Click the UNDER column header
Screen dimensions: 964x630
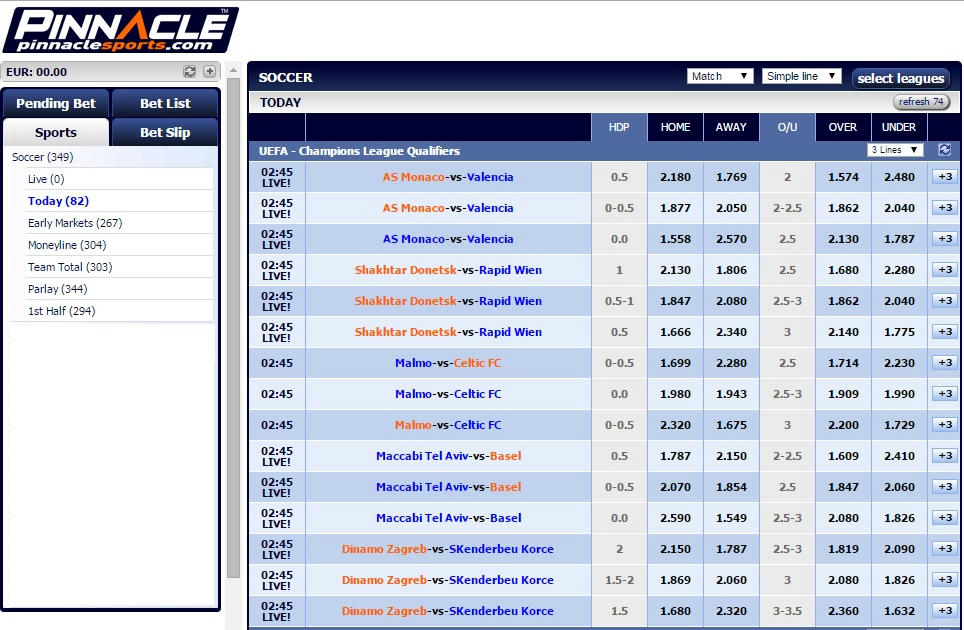pos(899,127)
